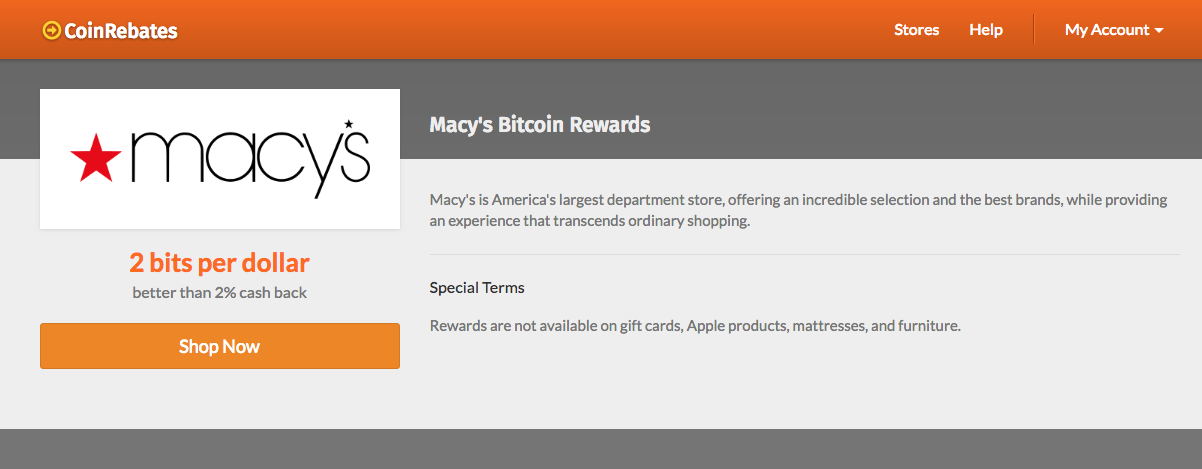This screenshot has width=1202, height=469.
Task: Click the caret arrow beside My Account
Action: point(1159,31)
